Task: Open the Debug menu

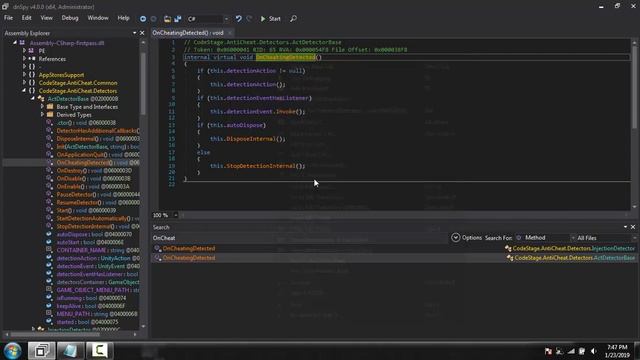Action: [70, 18]
